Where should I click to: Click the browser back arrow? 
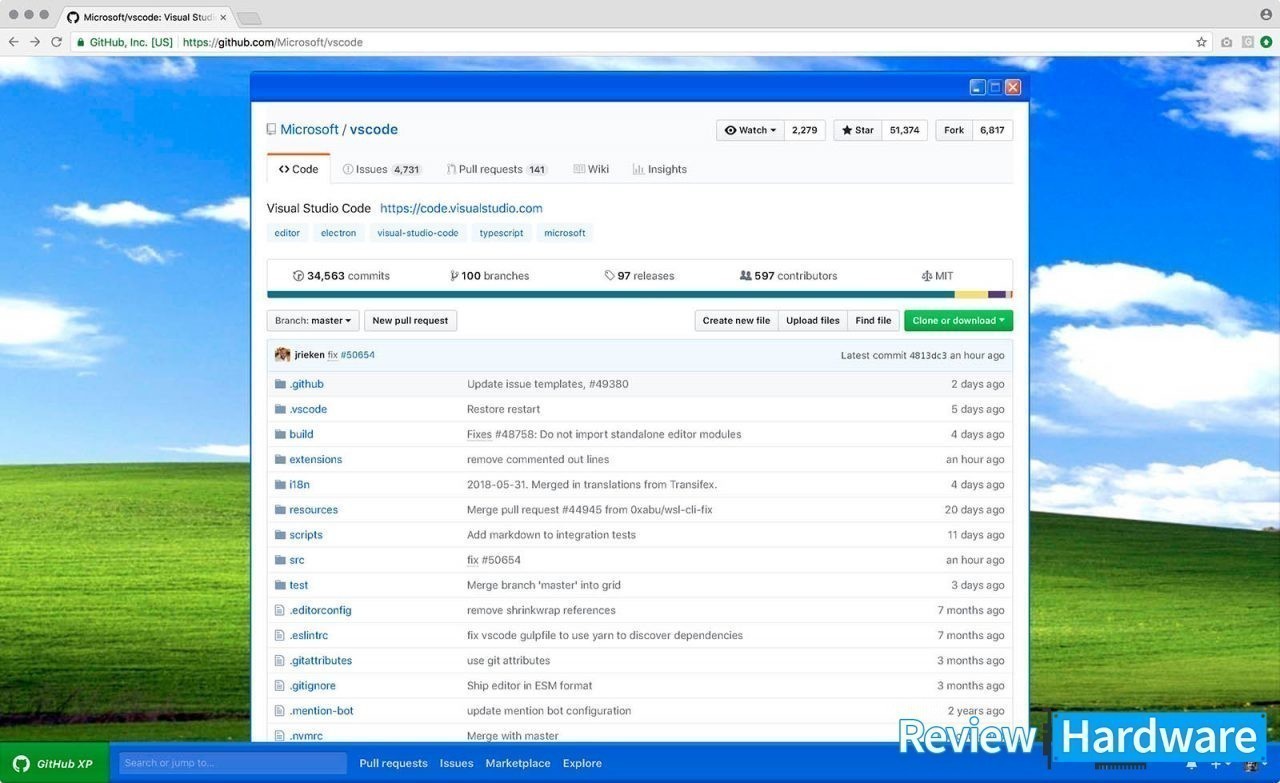(14, 42)
